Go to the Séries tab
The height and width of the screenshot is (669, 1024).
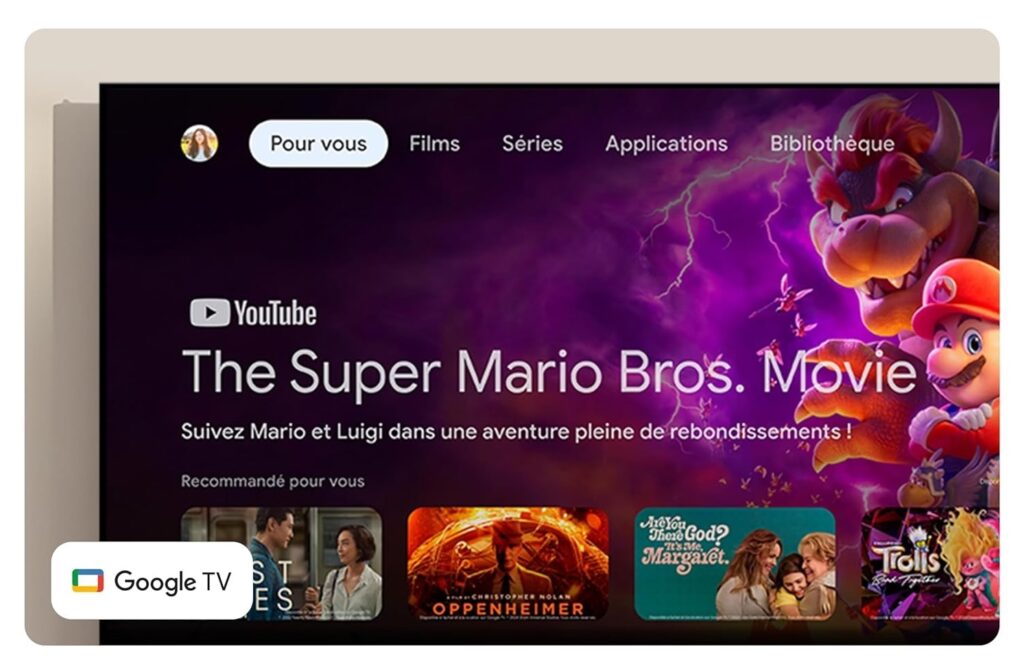532,143
